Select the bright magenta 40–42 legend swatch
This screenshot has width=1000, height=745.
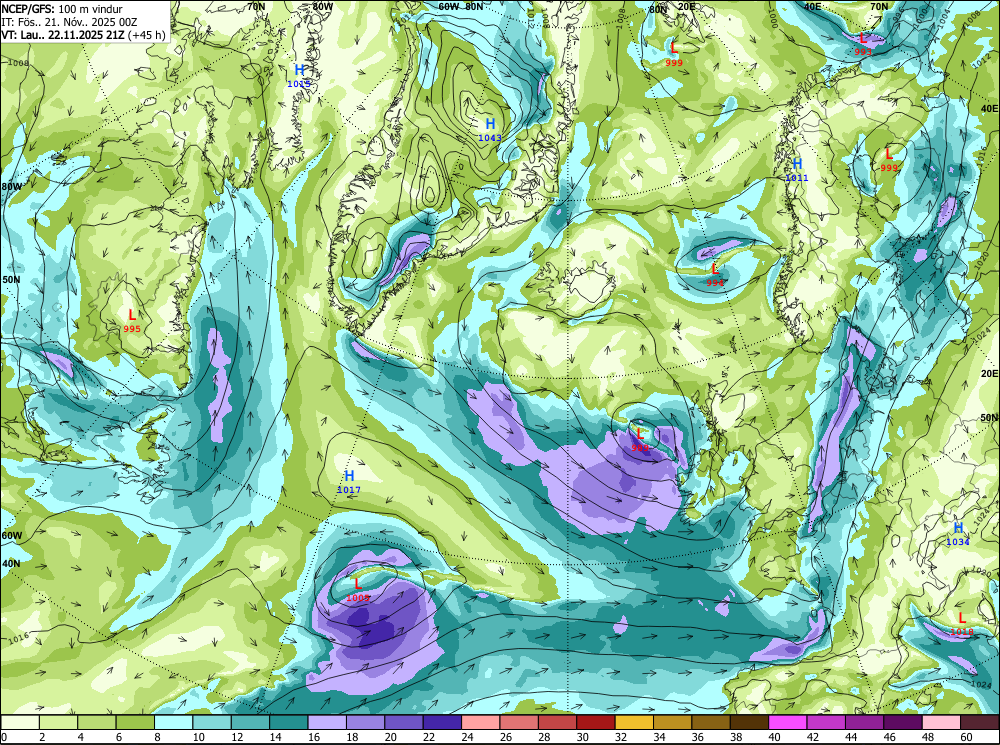tap(788, 722)
